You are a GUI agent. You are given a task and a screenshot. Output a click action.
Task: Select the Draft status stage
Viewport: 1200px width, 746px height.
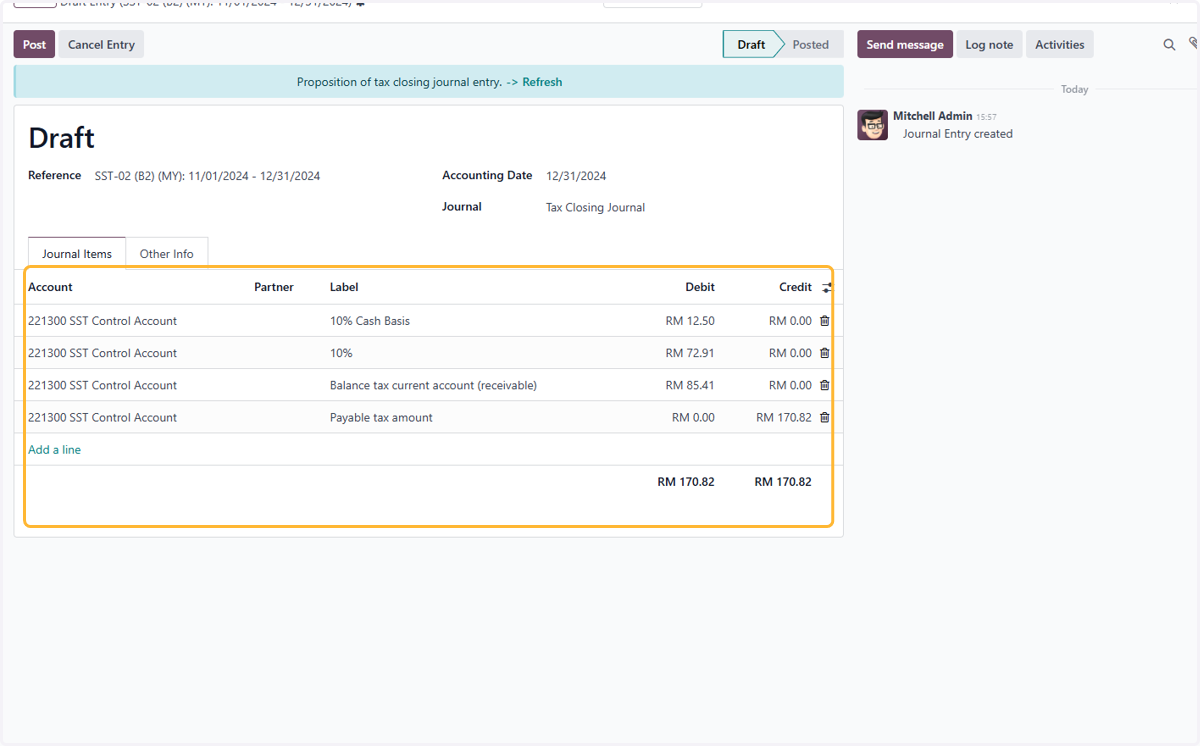click(x=751, y=44)
